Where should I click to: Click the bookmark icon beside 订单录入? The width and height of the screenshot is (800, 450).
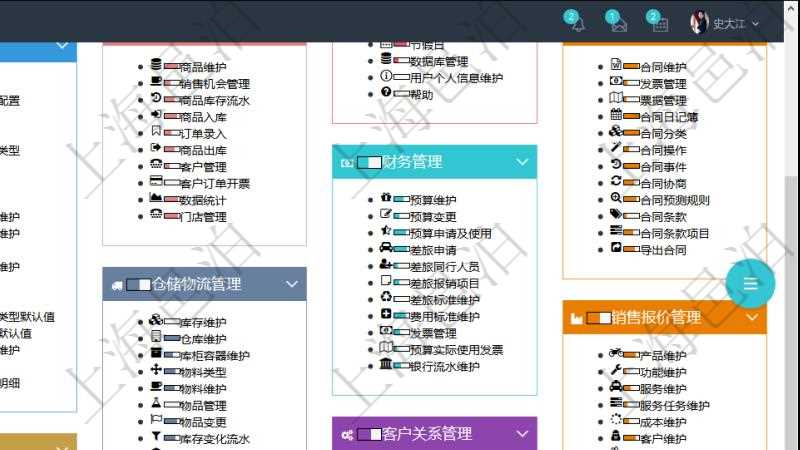(156, 131)
